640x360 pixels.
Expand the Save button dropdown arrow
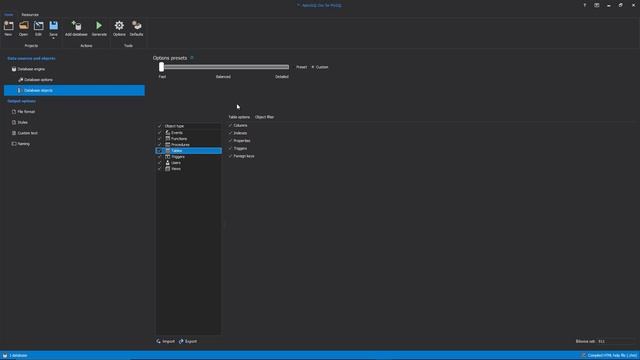point(53,38)
